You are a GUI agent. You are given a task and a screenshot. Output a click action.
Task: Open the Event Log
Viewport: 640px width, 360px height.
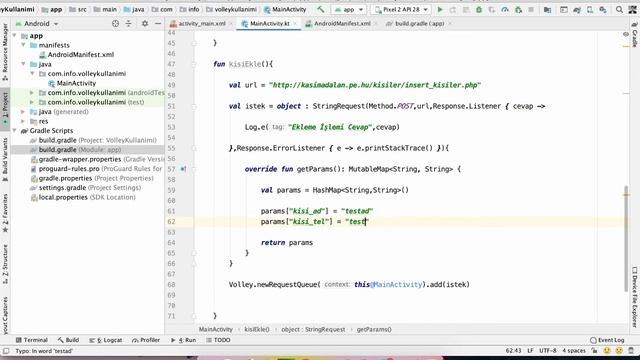coord(607,340)
